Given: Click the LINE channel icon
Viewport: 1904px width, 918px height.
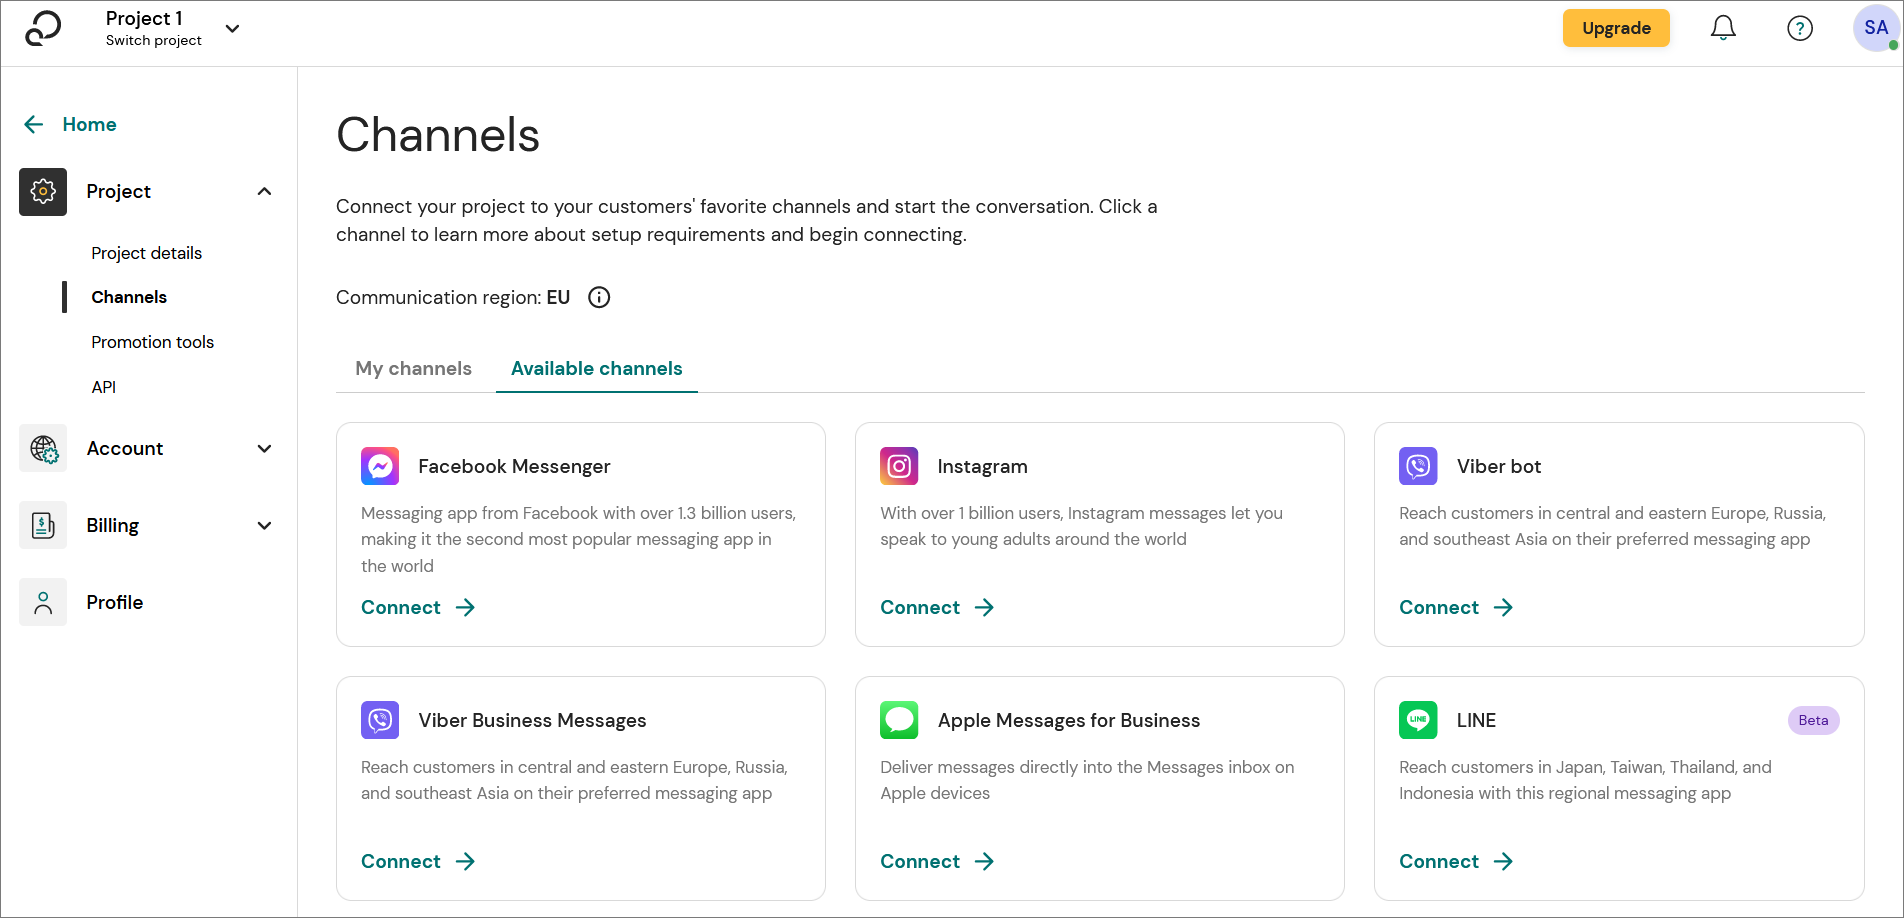Looking at the screenshot, I should (1418, 720).
